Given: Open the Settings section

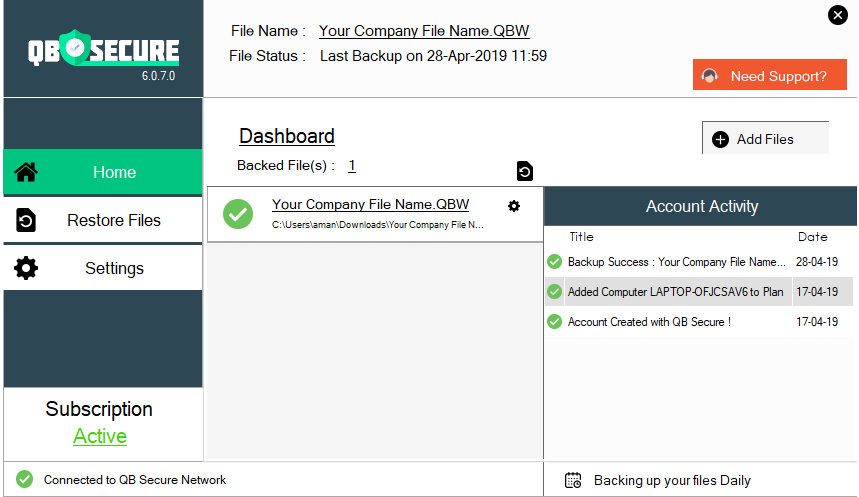Looking at the screenshot, I should (x=103, y=268).
